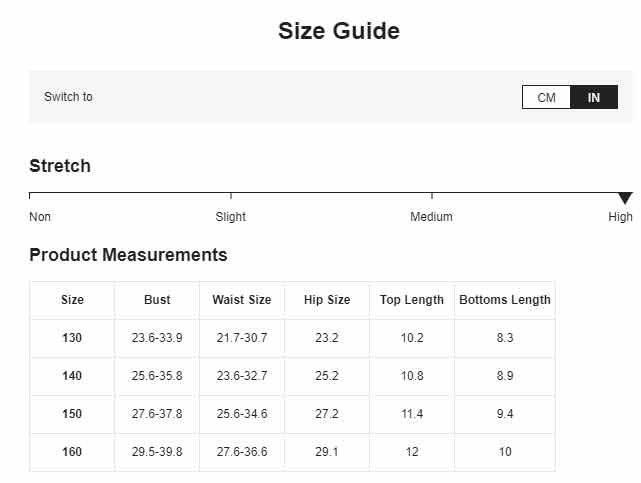Click the High stretch triangle marker
This screenshot has width=641, height=483.
point(625,198)
